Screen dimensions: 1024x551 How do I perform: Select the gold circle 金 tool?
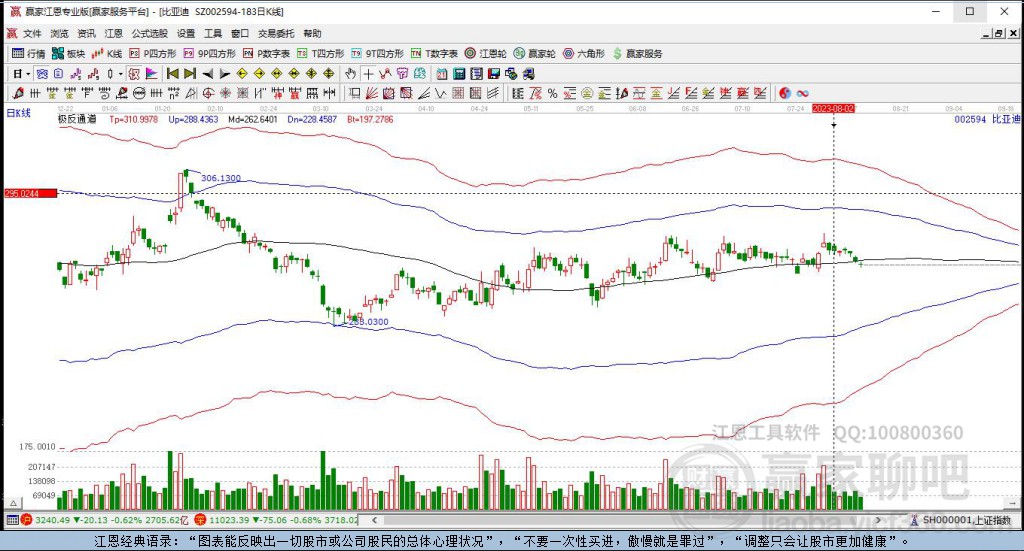click(x=587, y=93)
